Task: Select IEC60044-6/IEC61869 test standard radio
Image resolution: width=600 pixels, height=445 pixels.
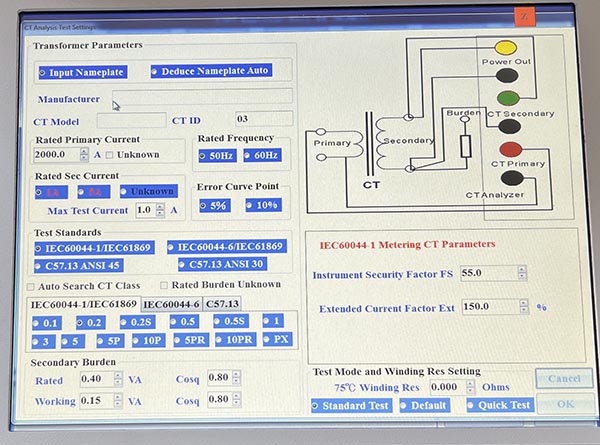Action: tap(227, 246)
